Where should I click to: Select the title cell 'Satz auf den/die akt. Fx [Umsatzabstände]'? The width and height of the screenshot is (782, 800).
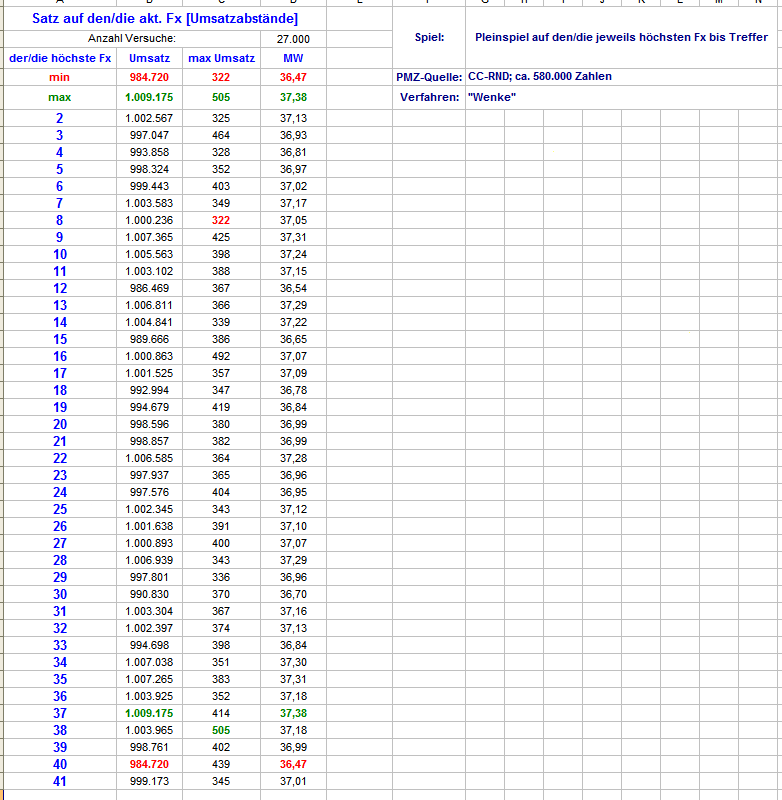click(165, 19)
